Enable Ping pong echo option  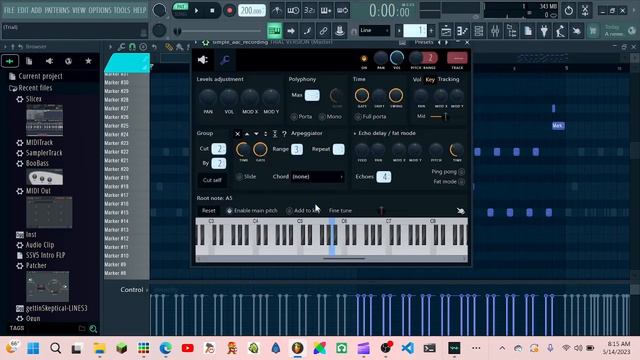tap(448, 172)
